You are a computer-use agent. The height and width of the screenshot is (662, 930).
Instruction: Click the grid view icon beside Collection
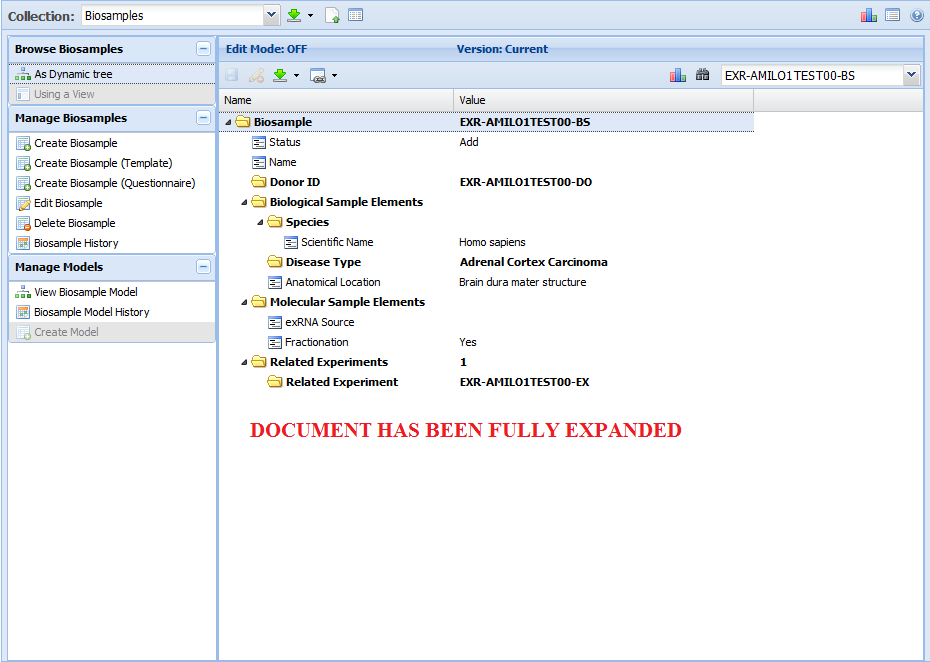click(x=355, y=15)
